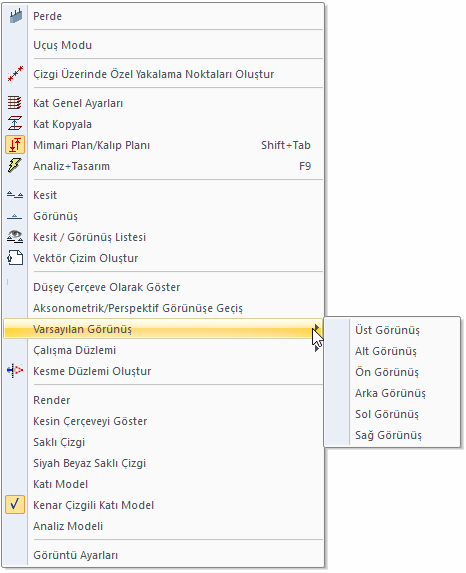The image size is (466, 573).
Task: Click the Perde shear wall icon
Action: (15, 16)
